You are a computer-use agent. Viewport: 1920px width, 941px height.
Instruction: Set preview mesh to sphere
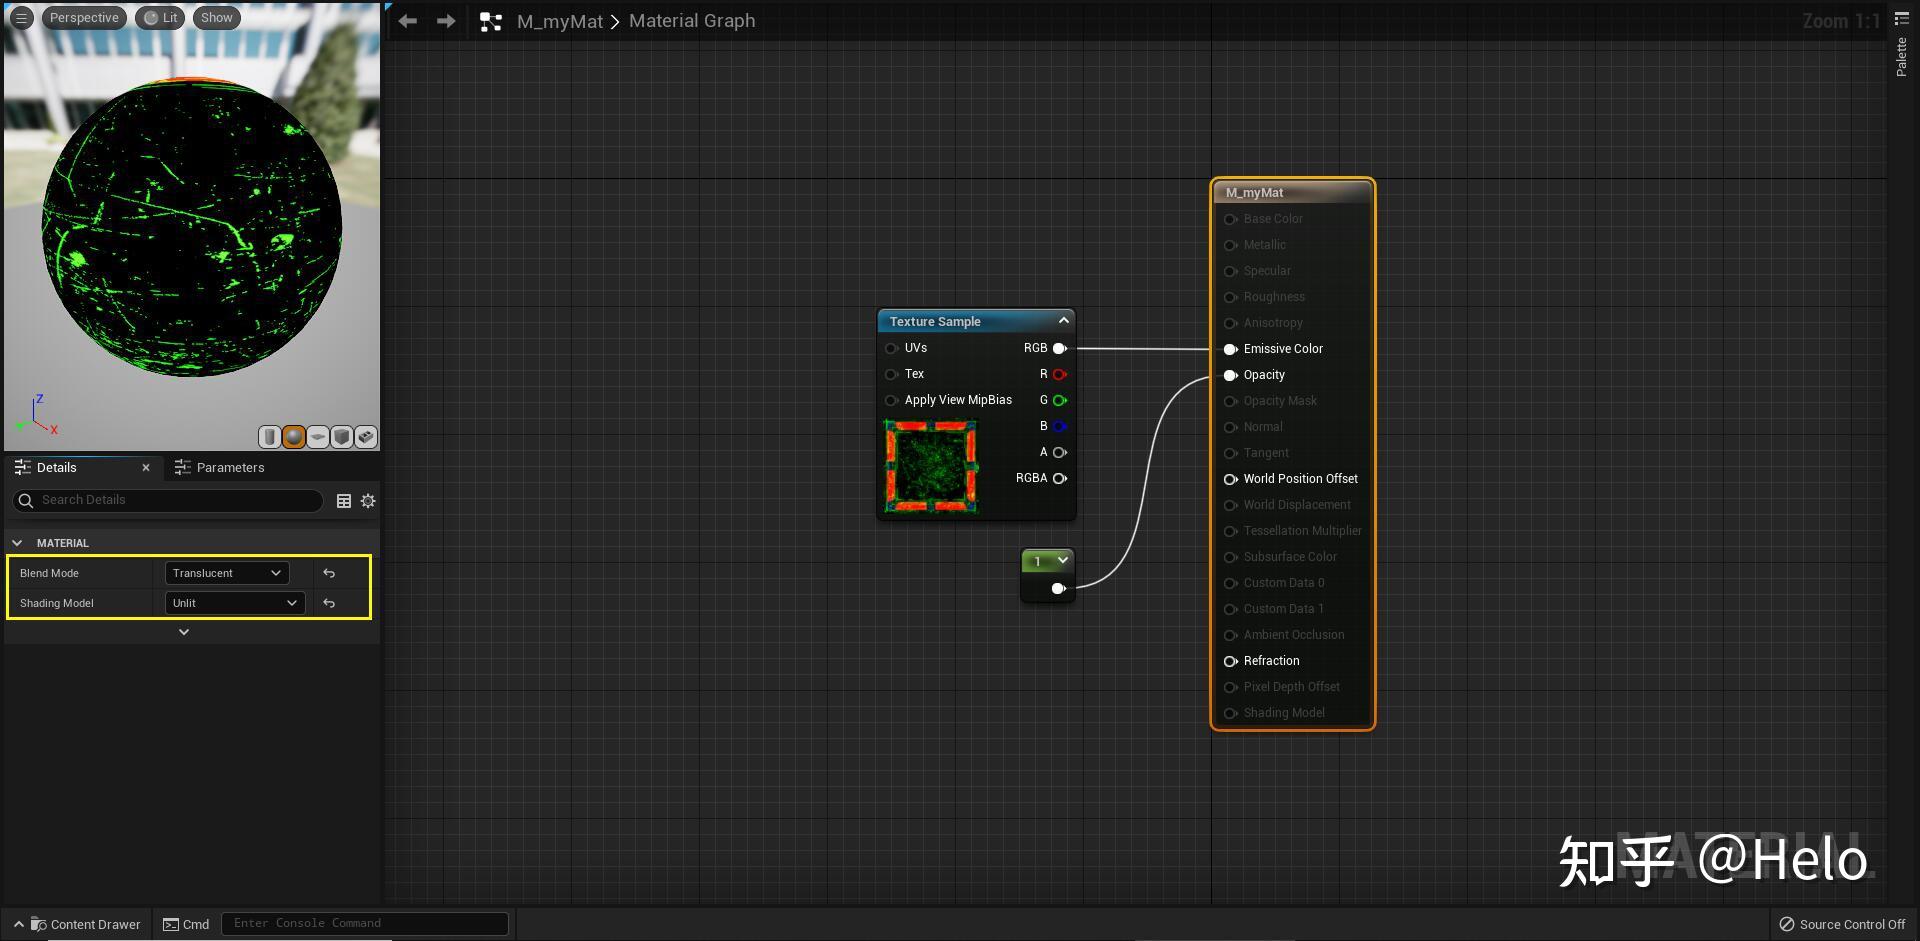(293, 437)
